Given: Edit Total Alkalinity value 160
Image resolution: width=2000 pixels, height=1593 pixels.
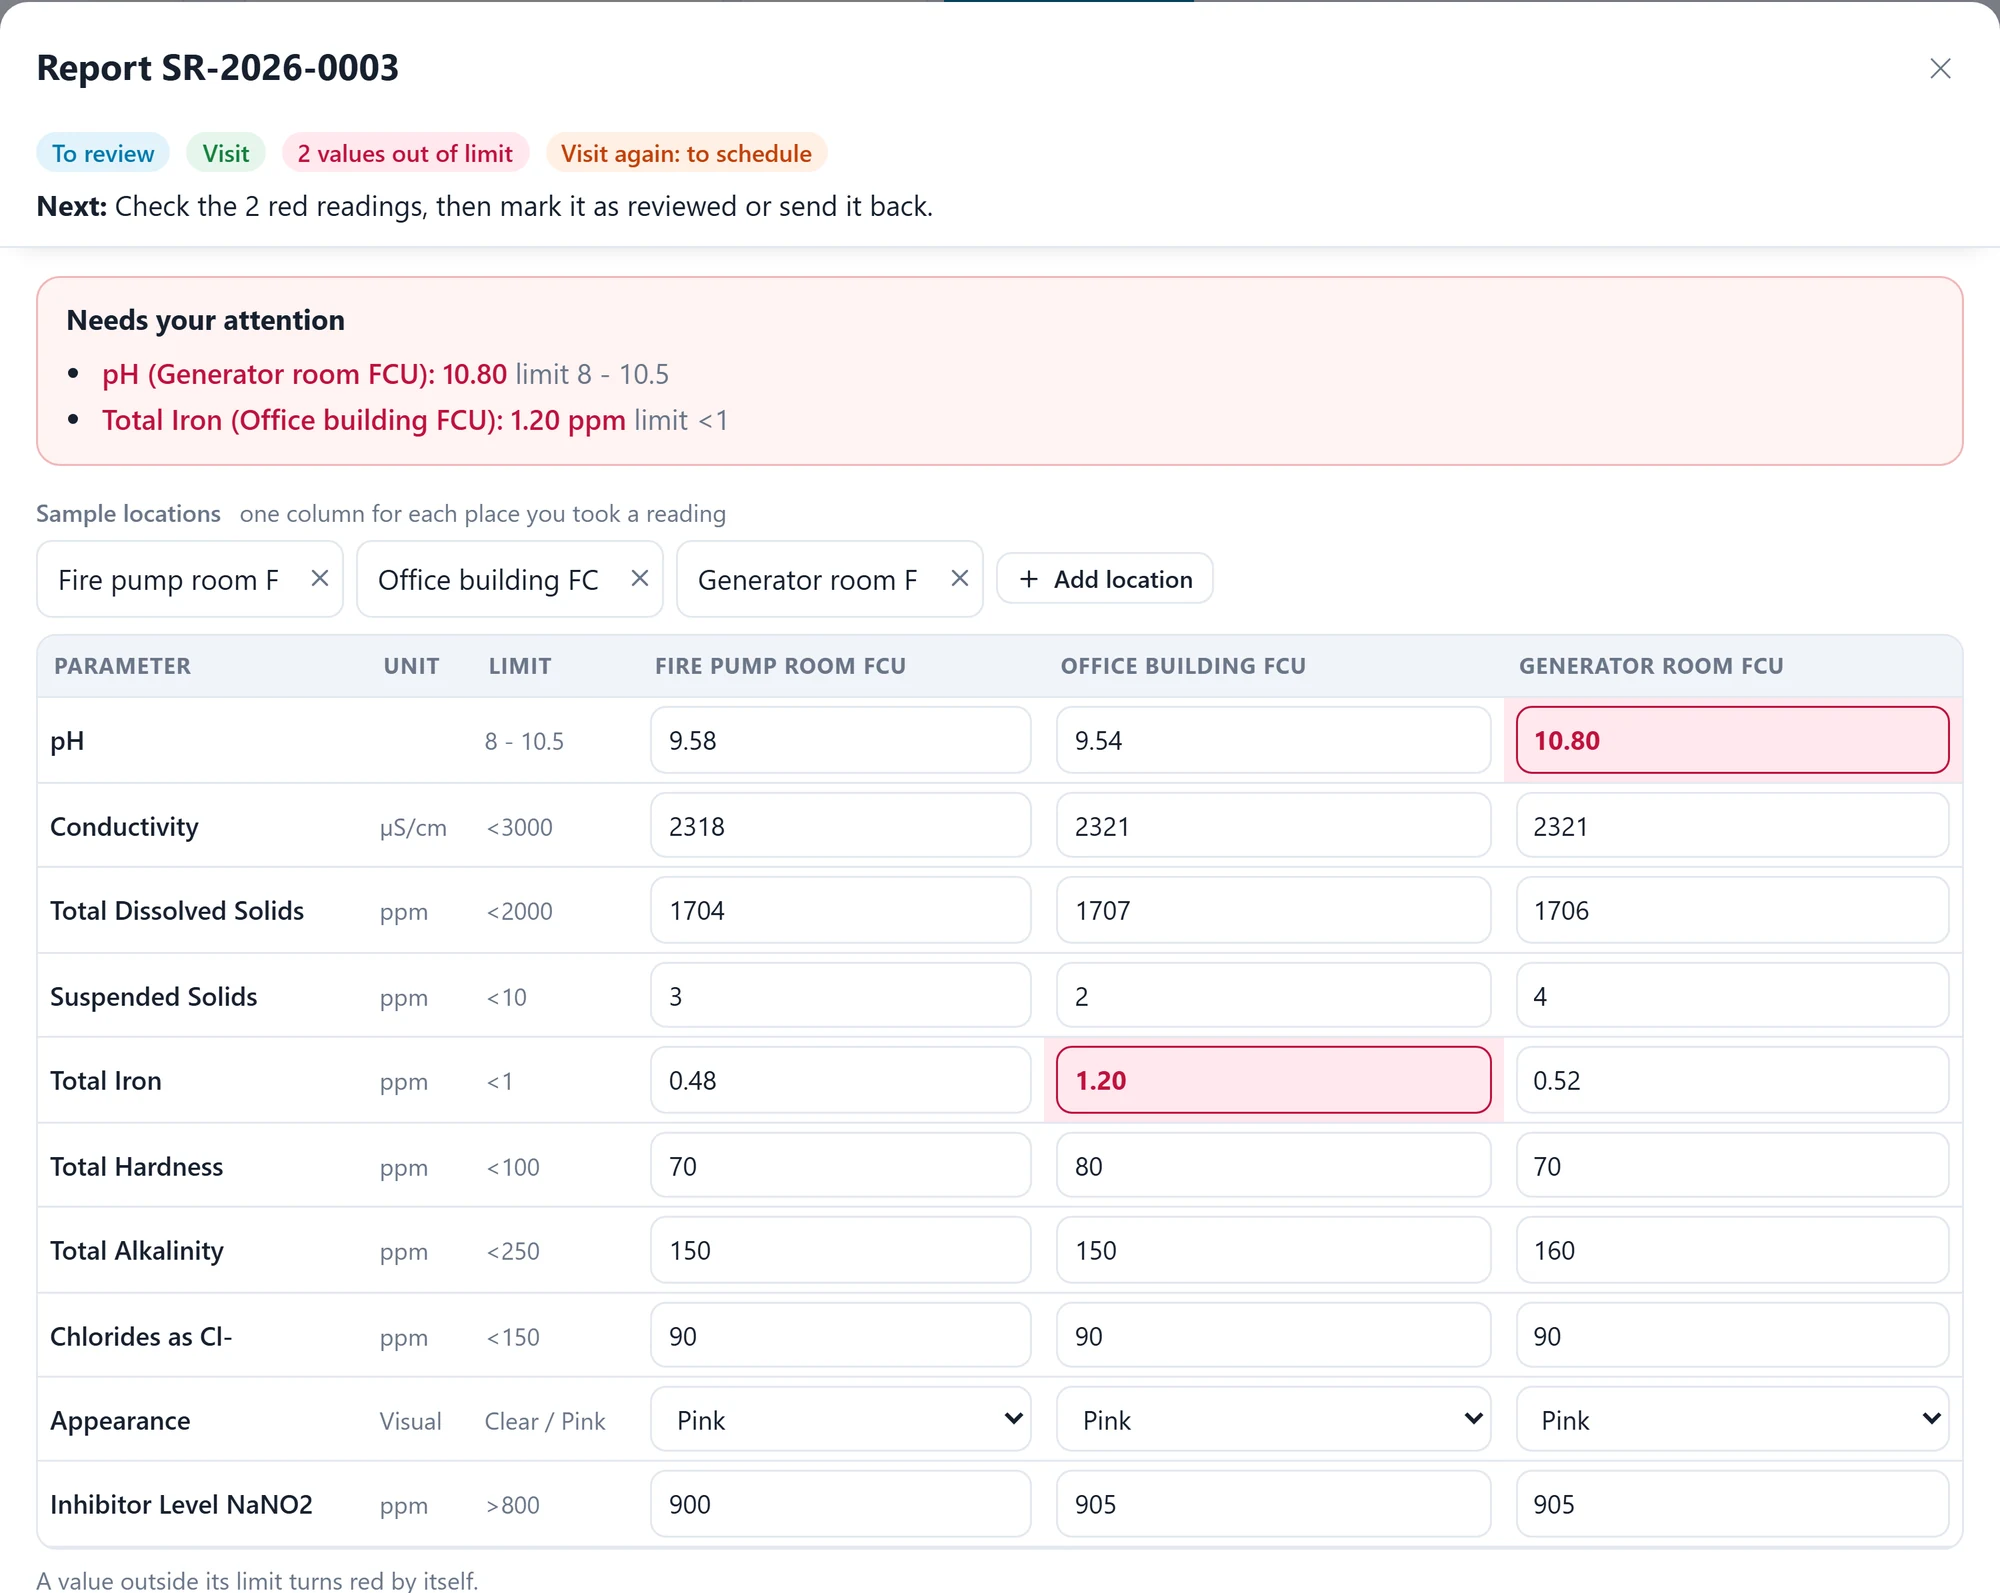Looking at the screenshot, I should pos(1732,1250).
